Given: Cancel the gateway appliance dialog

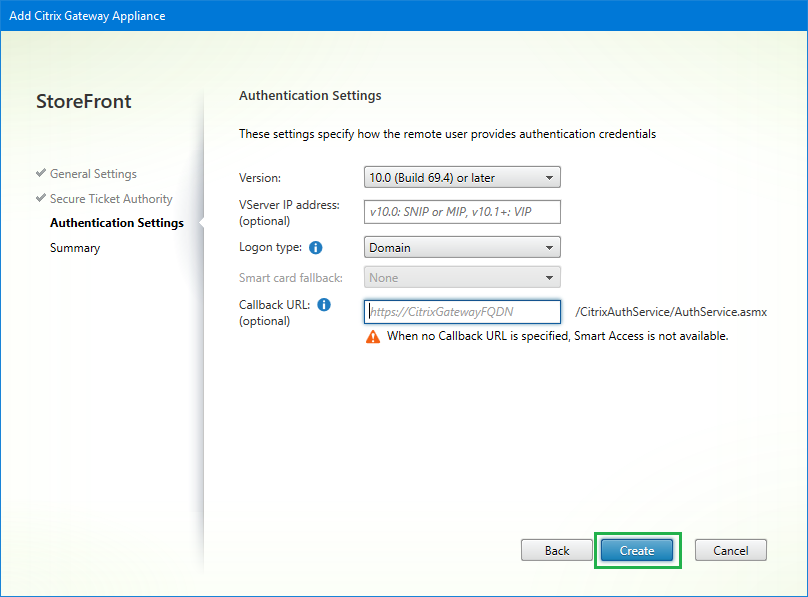Looking at the screenshot, I should click(x=730, y=550).
